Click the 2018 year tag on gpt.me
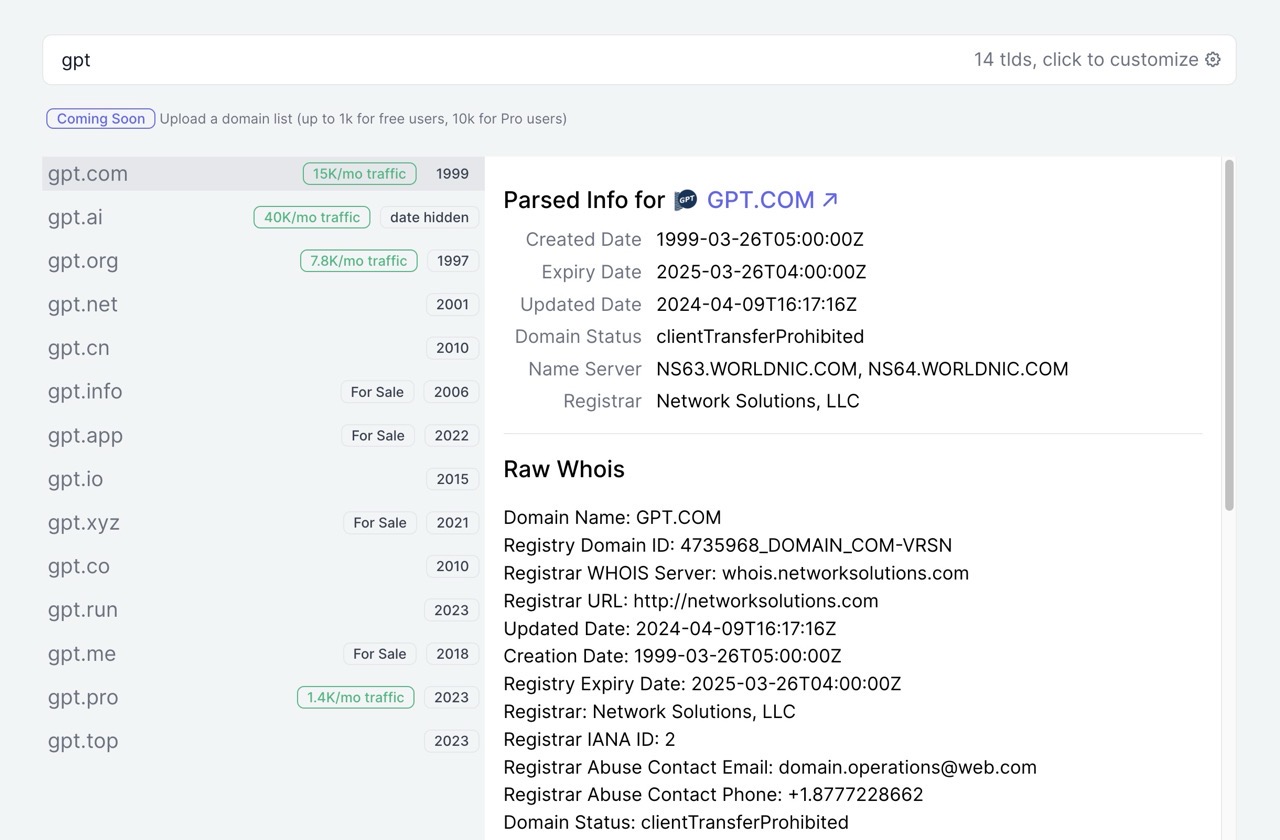Image resolution: width=1280 pixels, height=840 pixels. point(452,653)
